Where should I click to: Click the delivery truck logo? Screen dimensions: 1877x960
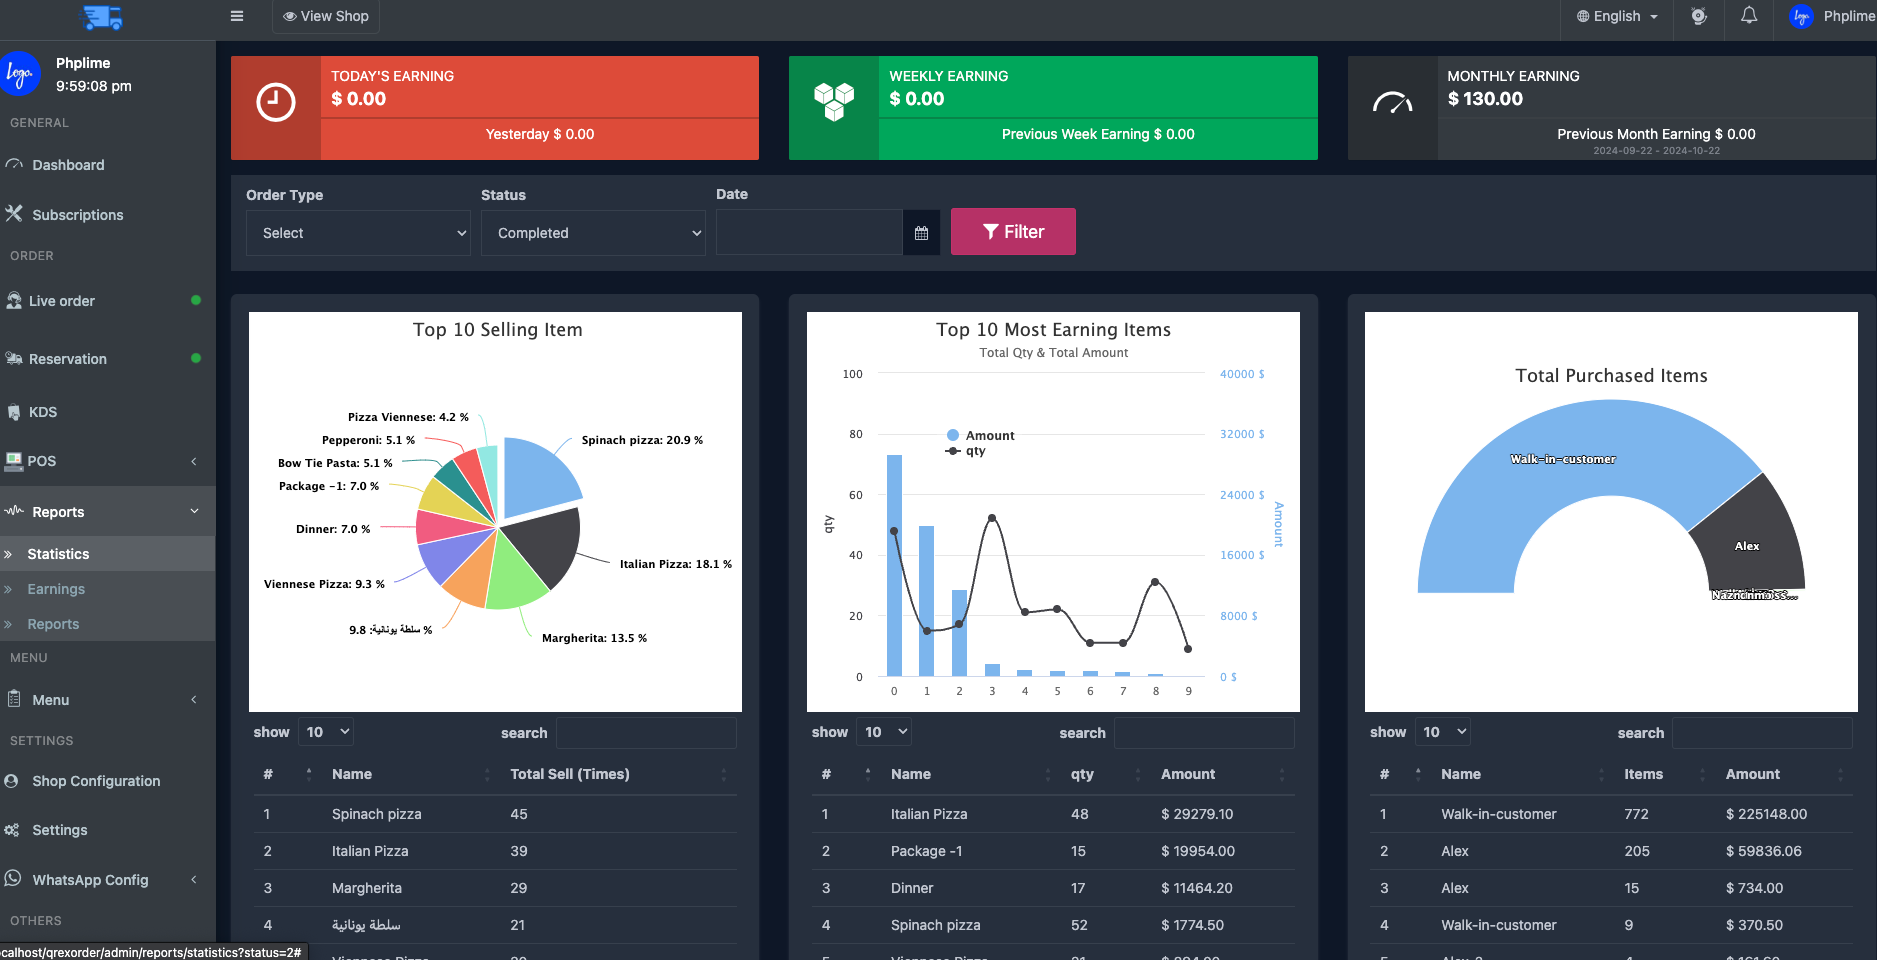coord(102,17)
